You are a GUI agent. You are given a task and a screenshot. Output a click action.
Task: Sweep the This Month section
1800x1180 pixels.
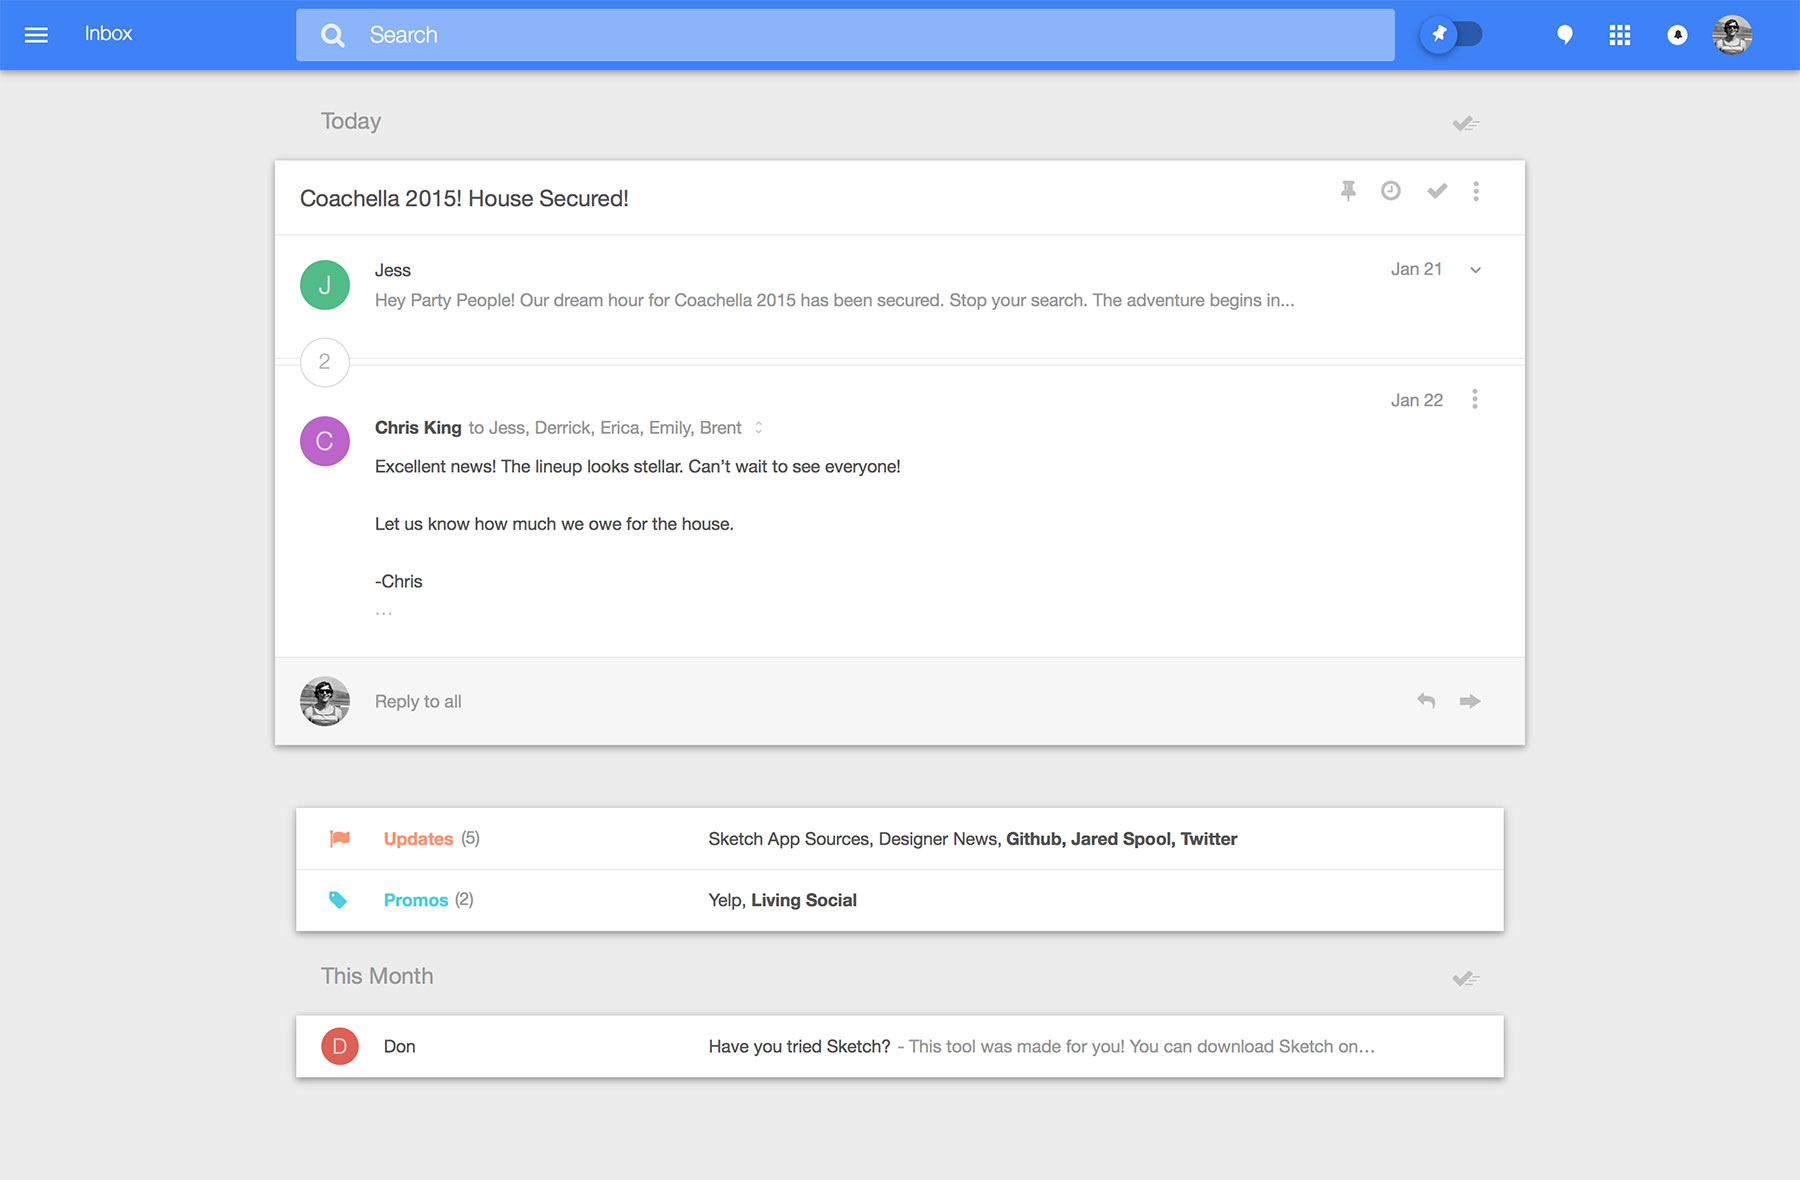pyautogui.click(x=1465, y=977)
